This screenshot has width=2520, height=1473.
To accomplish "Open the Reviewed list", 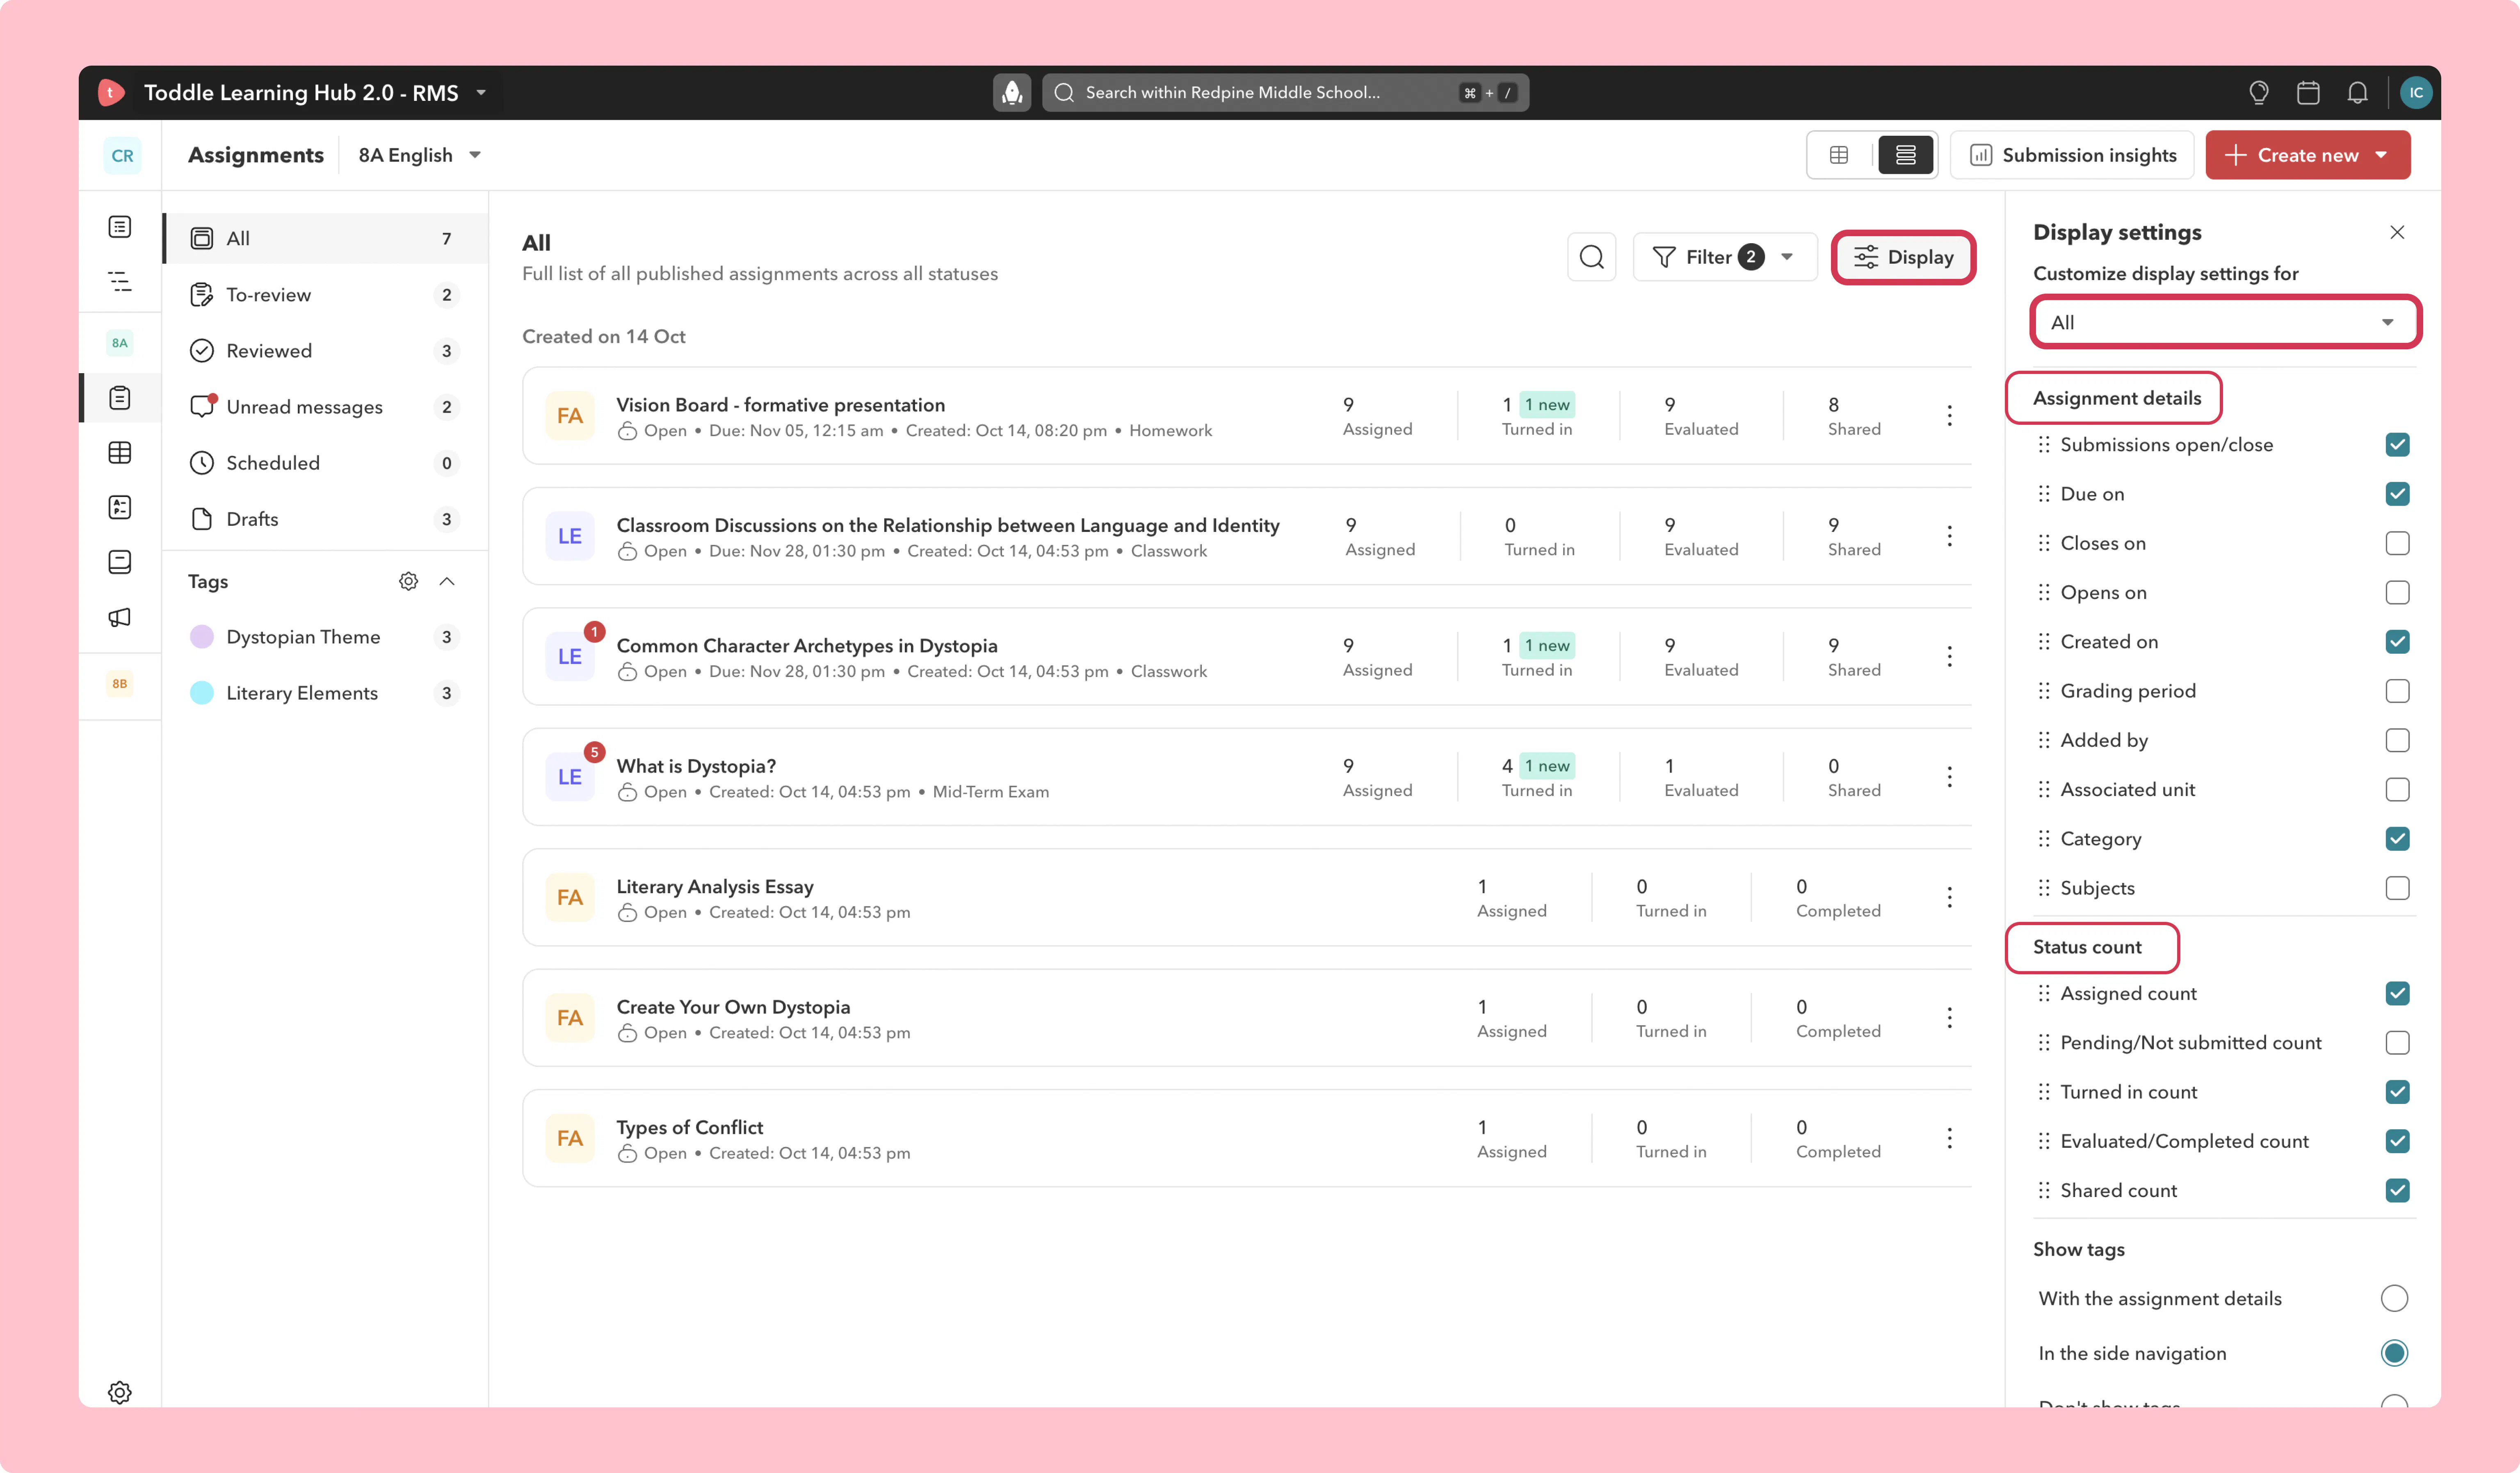I will [325, 351].
